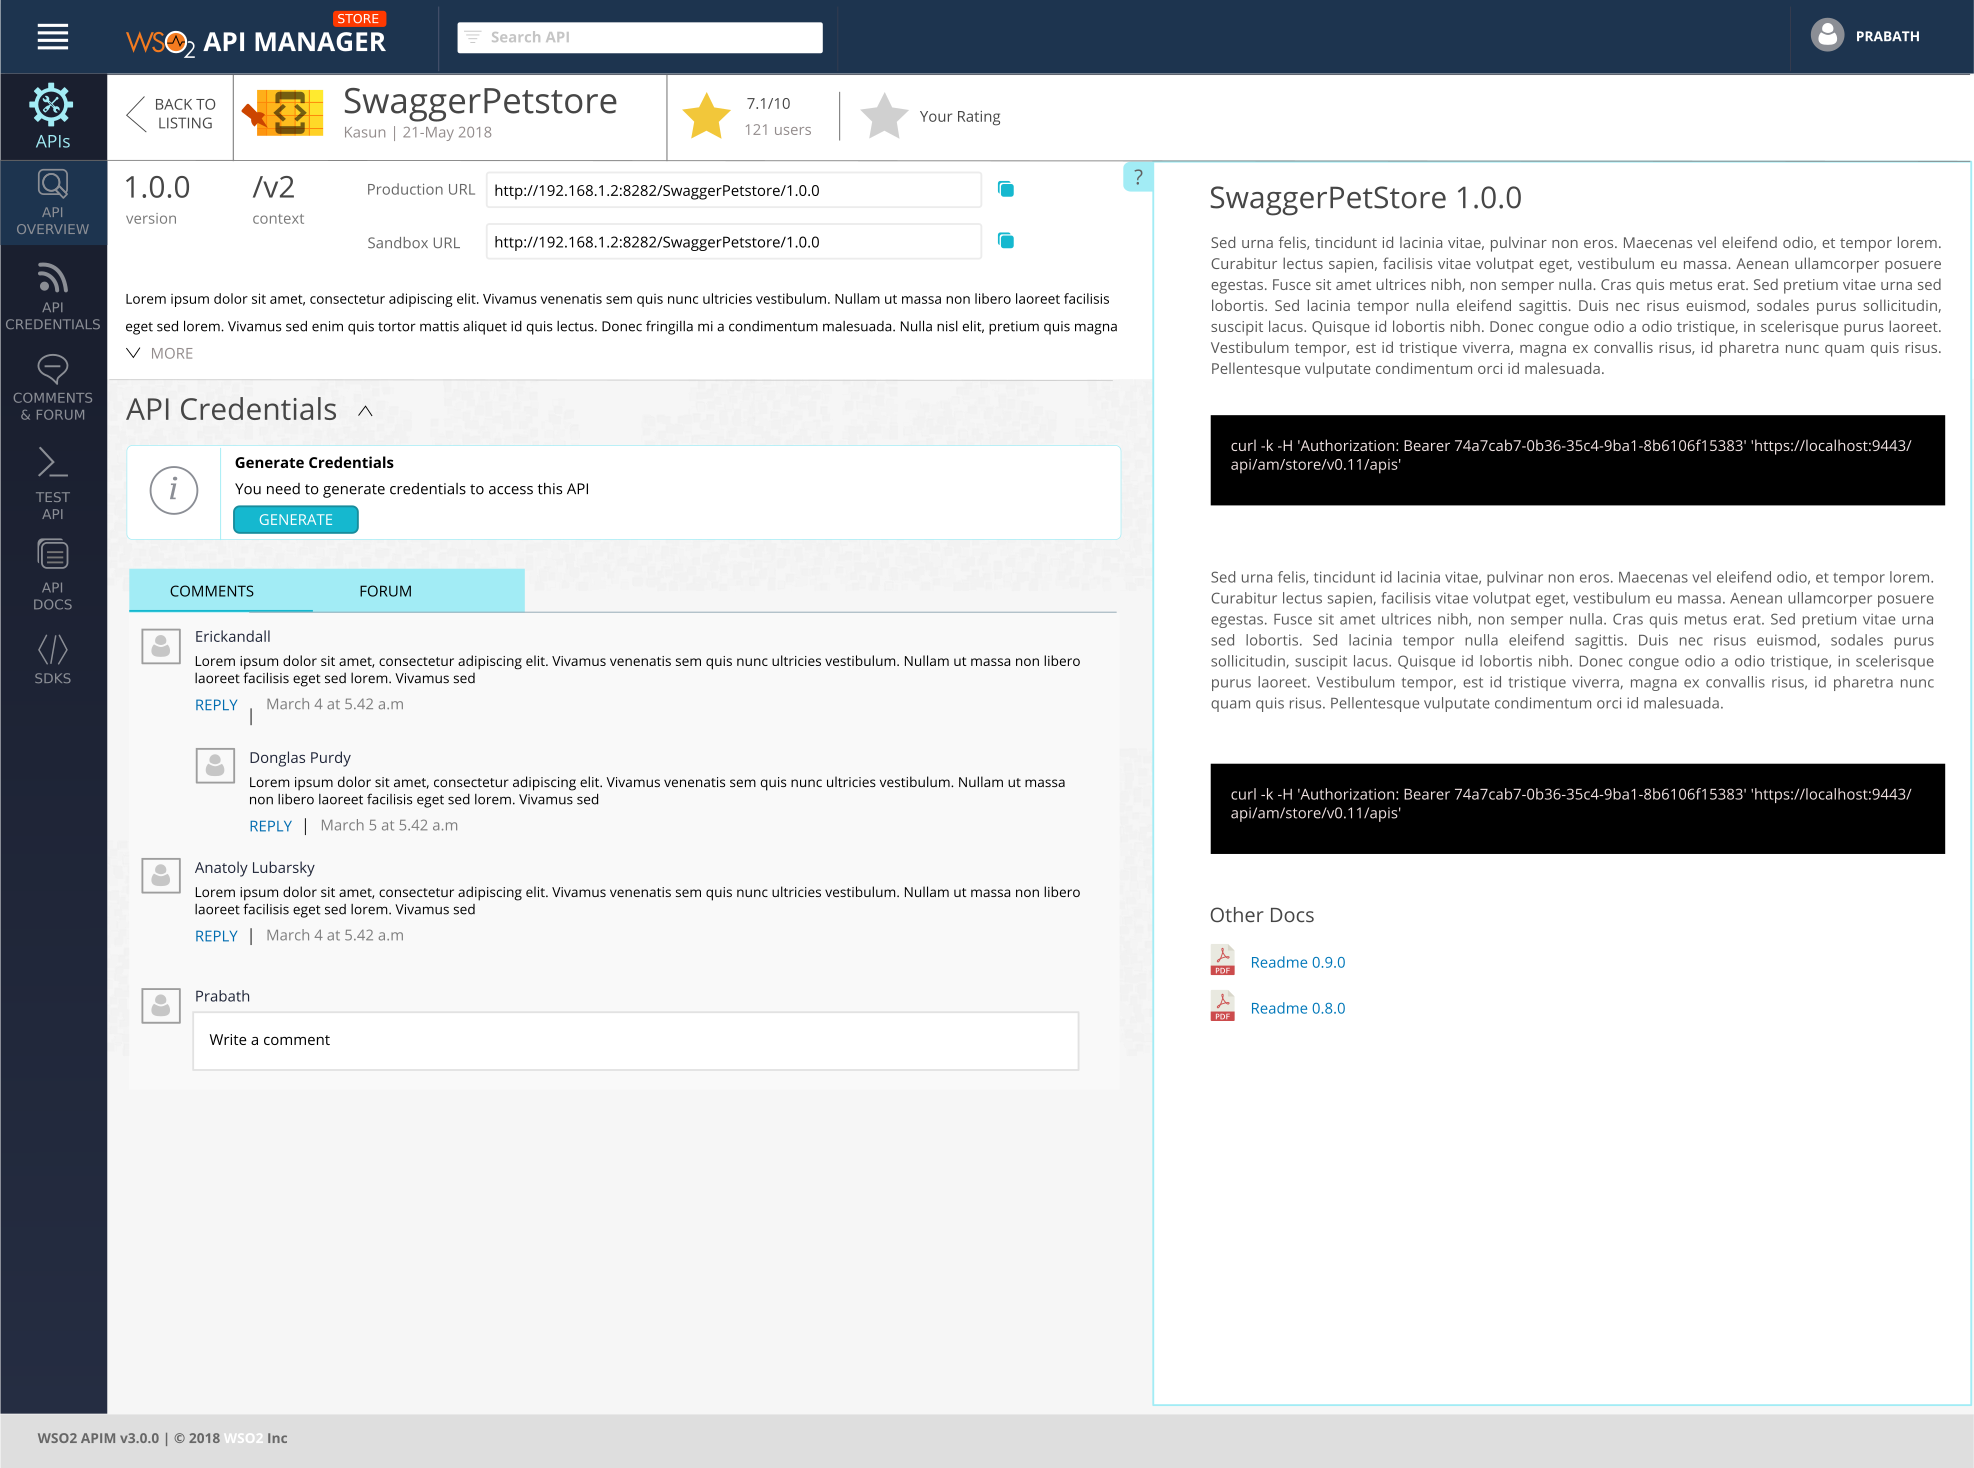Collapse the API Credentials section
1974x1468 pixels.
pyautogui.click(x=365, y=411)
